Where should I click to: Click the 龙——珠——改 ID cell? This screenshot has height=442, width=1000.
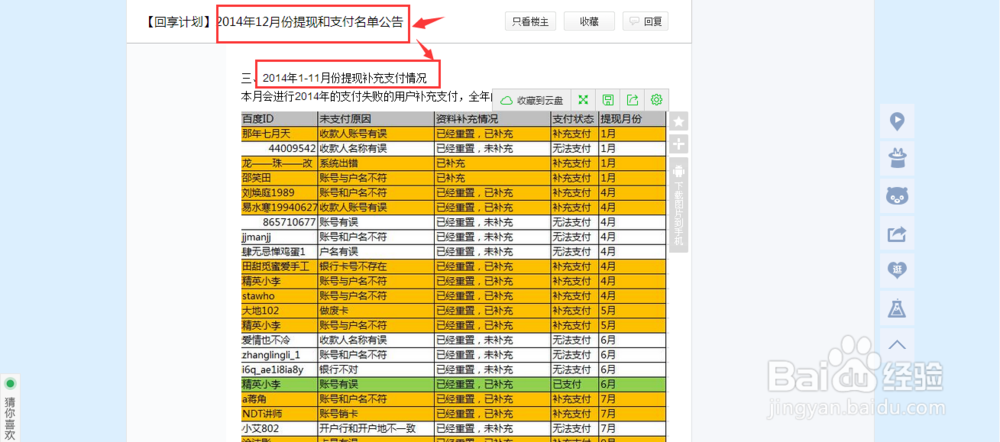coord(279,163)
